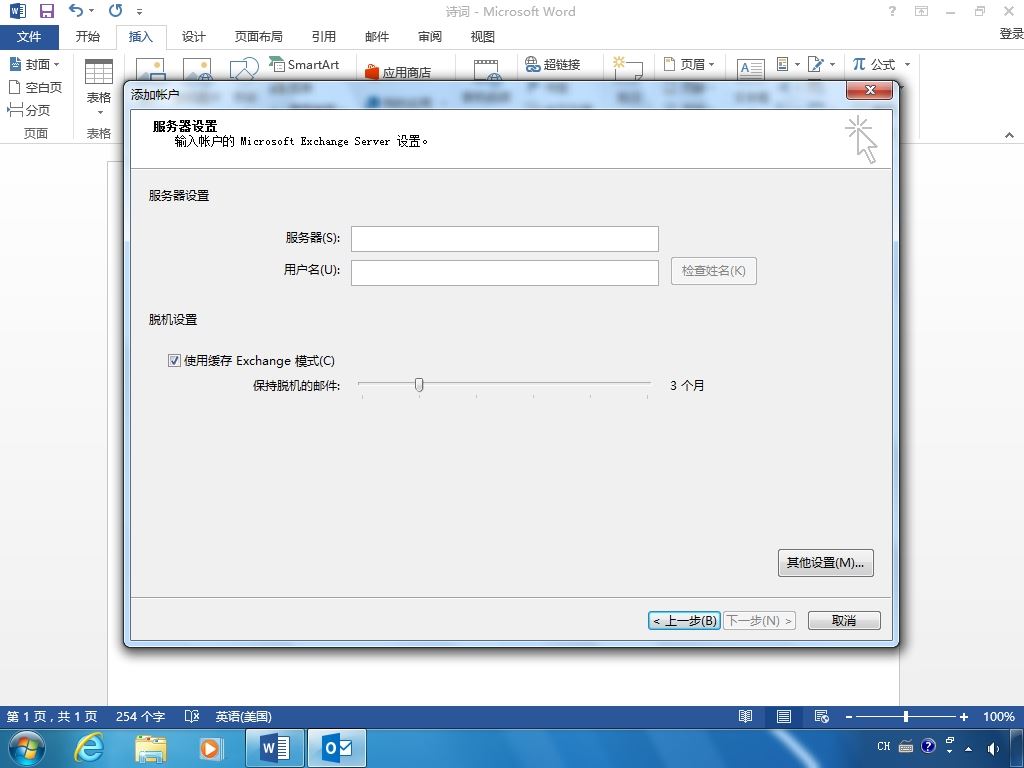Screen dimensions: 1024x768
Task: Click the CH input language indicator
Action: point(884,746)
